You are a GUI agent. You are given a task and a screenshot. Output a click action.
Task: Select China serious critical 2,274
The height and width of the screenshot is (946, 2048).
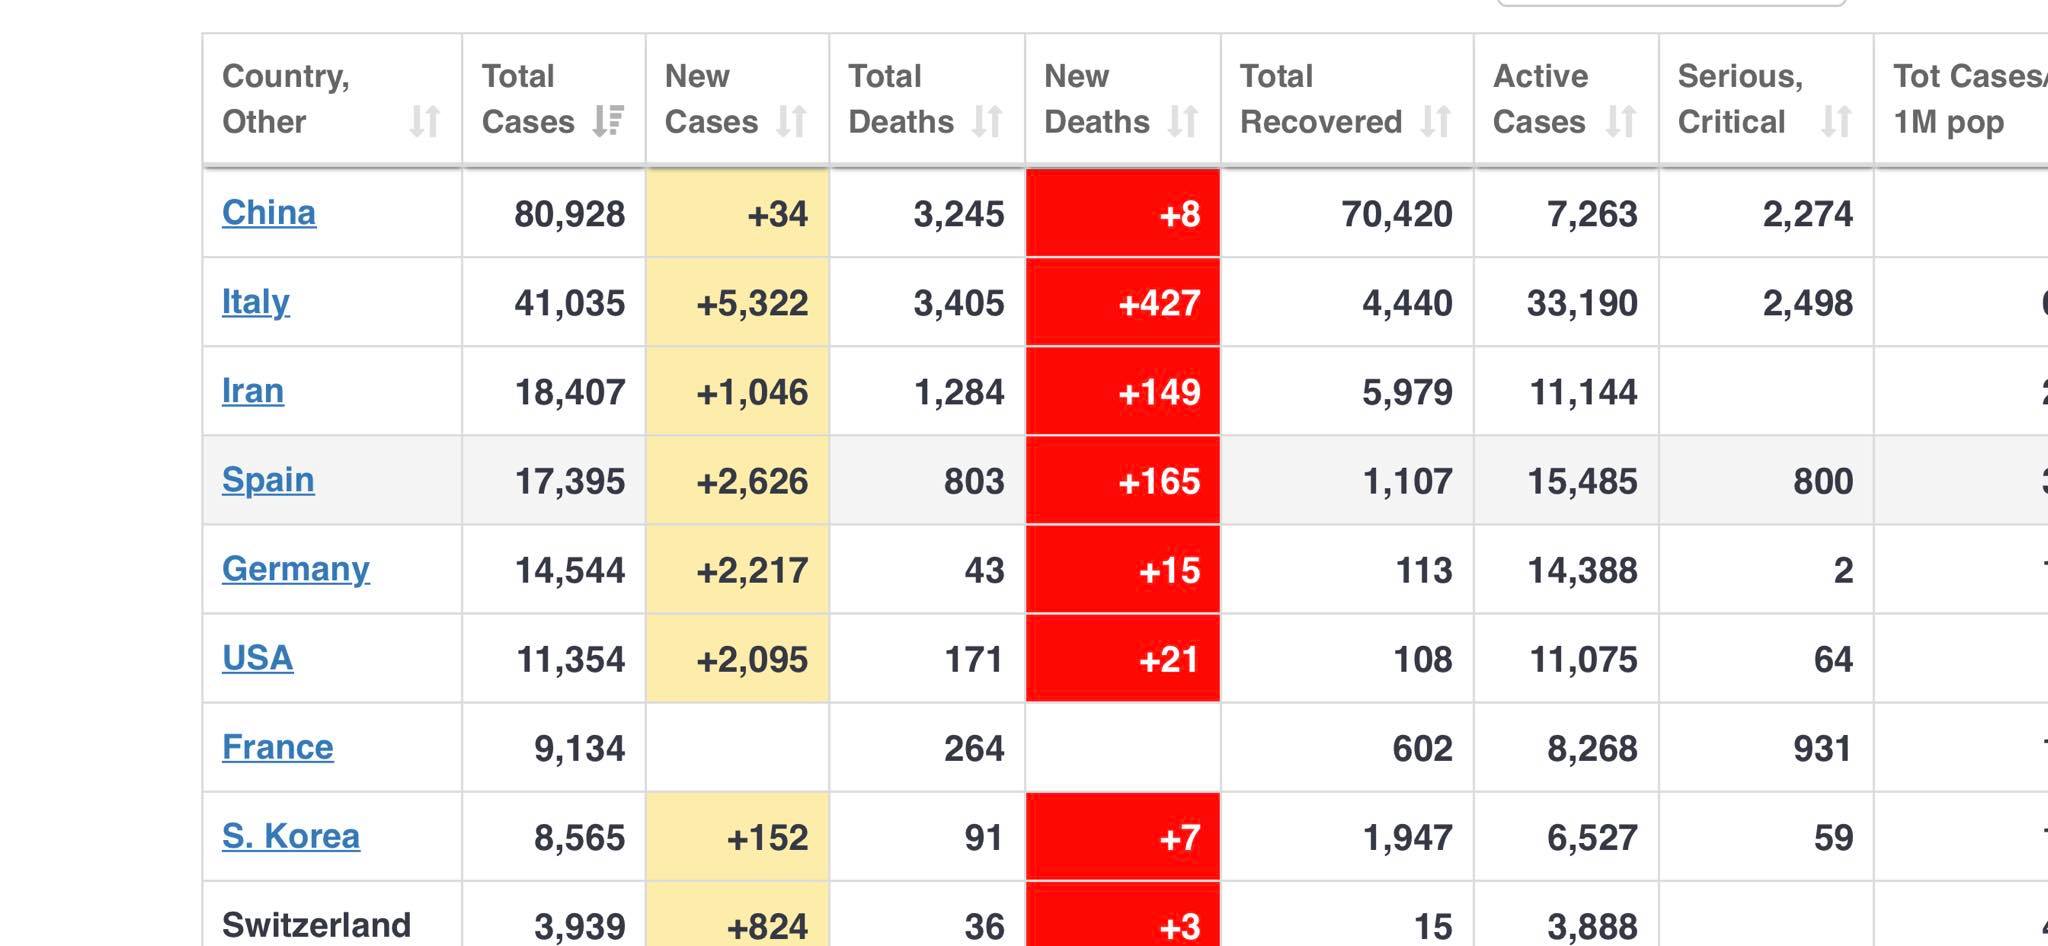click(x=1808, y=214)
